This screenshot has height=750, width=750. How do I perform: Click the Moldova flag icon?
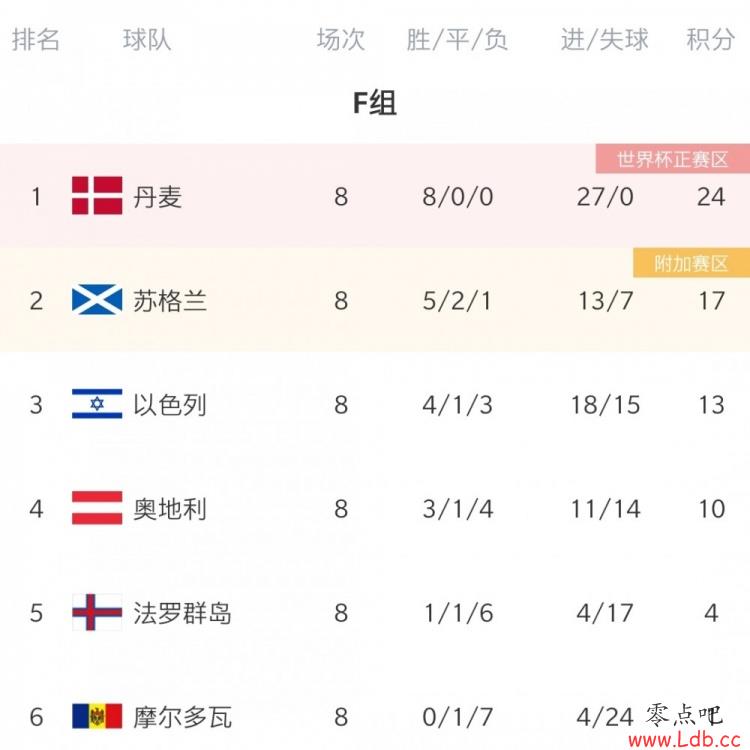[97, 716]
